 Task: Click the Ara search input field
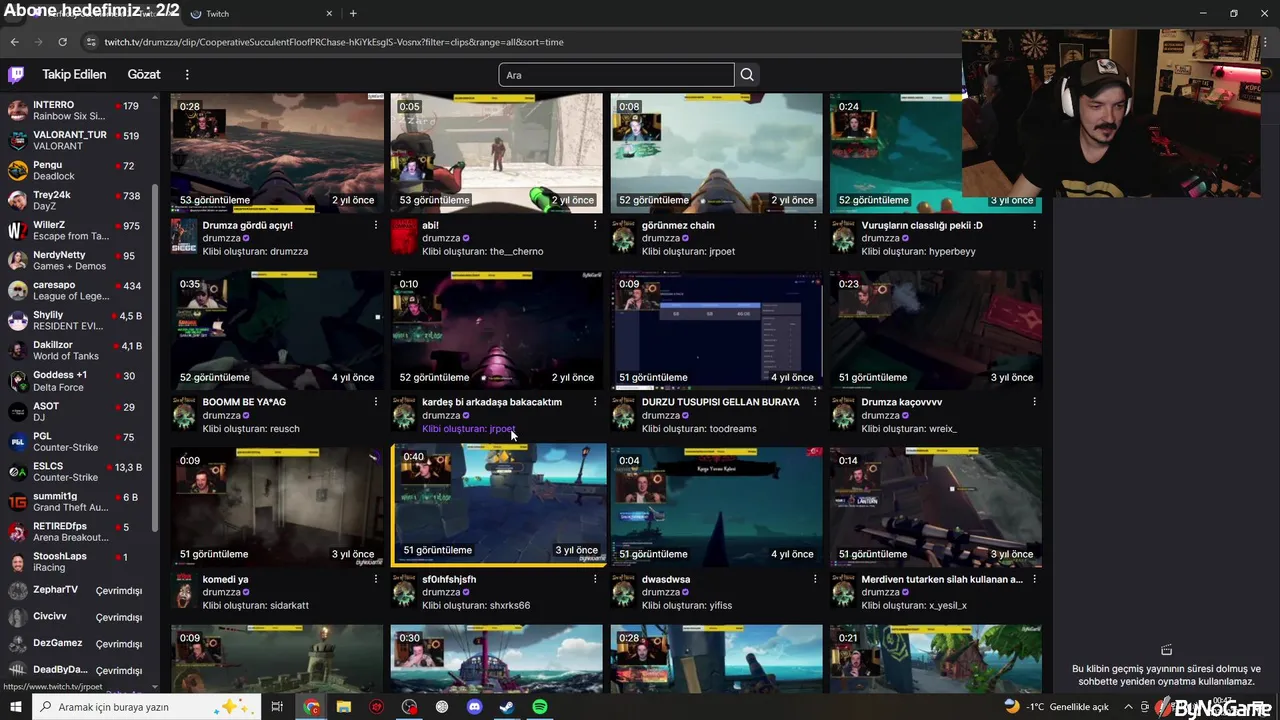616,75
